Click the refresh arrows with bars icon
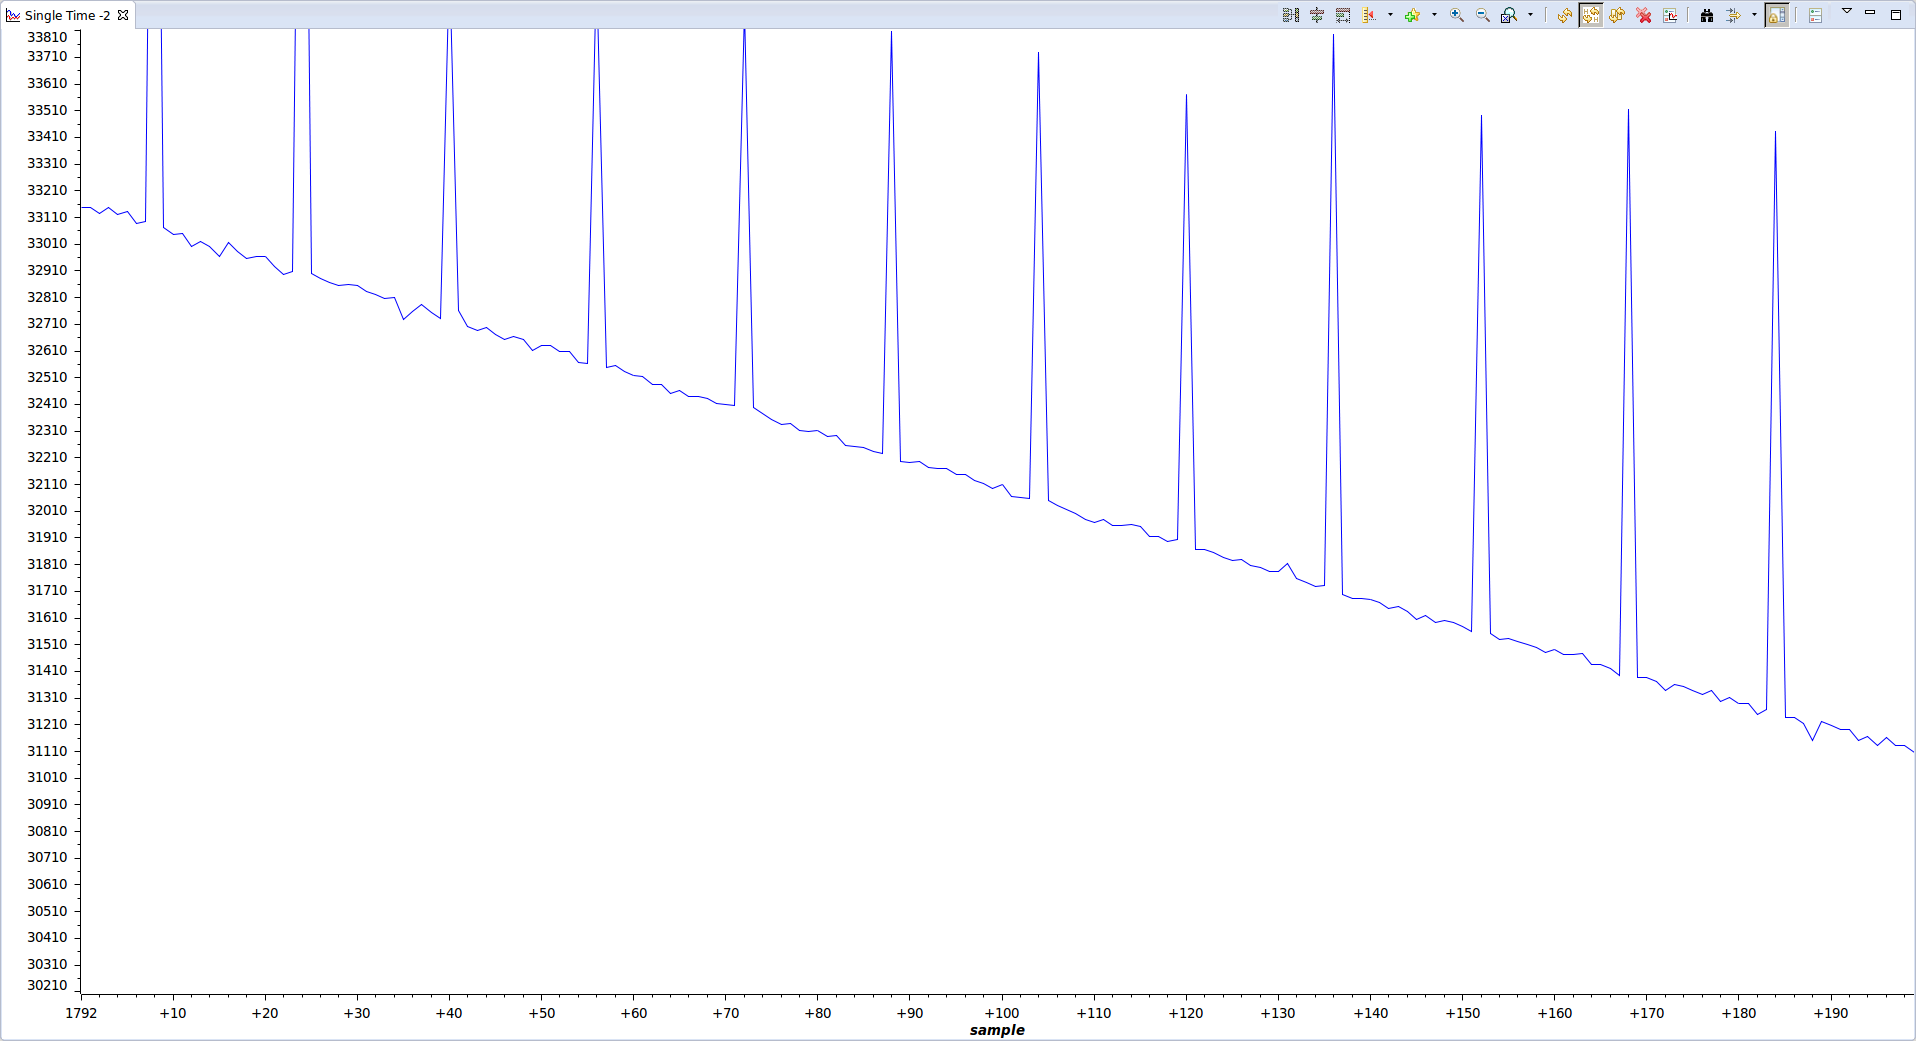The image size is (1916, 1041). tap(1617, 15)
